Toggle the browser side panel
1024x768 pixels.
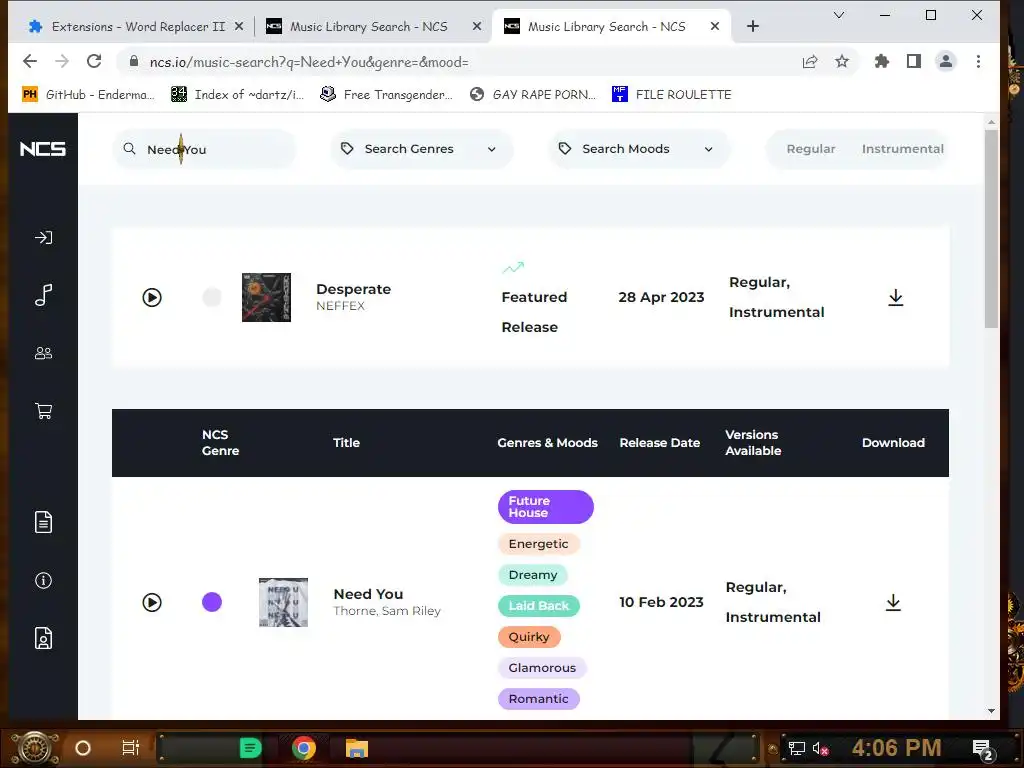coord(914,61)
